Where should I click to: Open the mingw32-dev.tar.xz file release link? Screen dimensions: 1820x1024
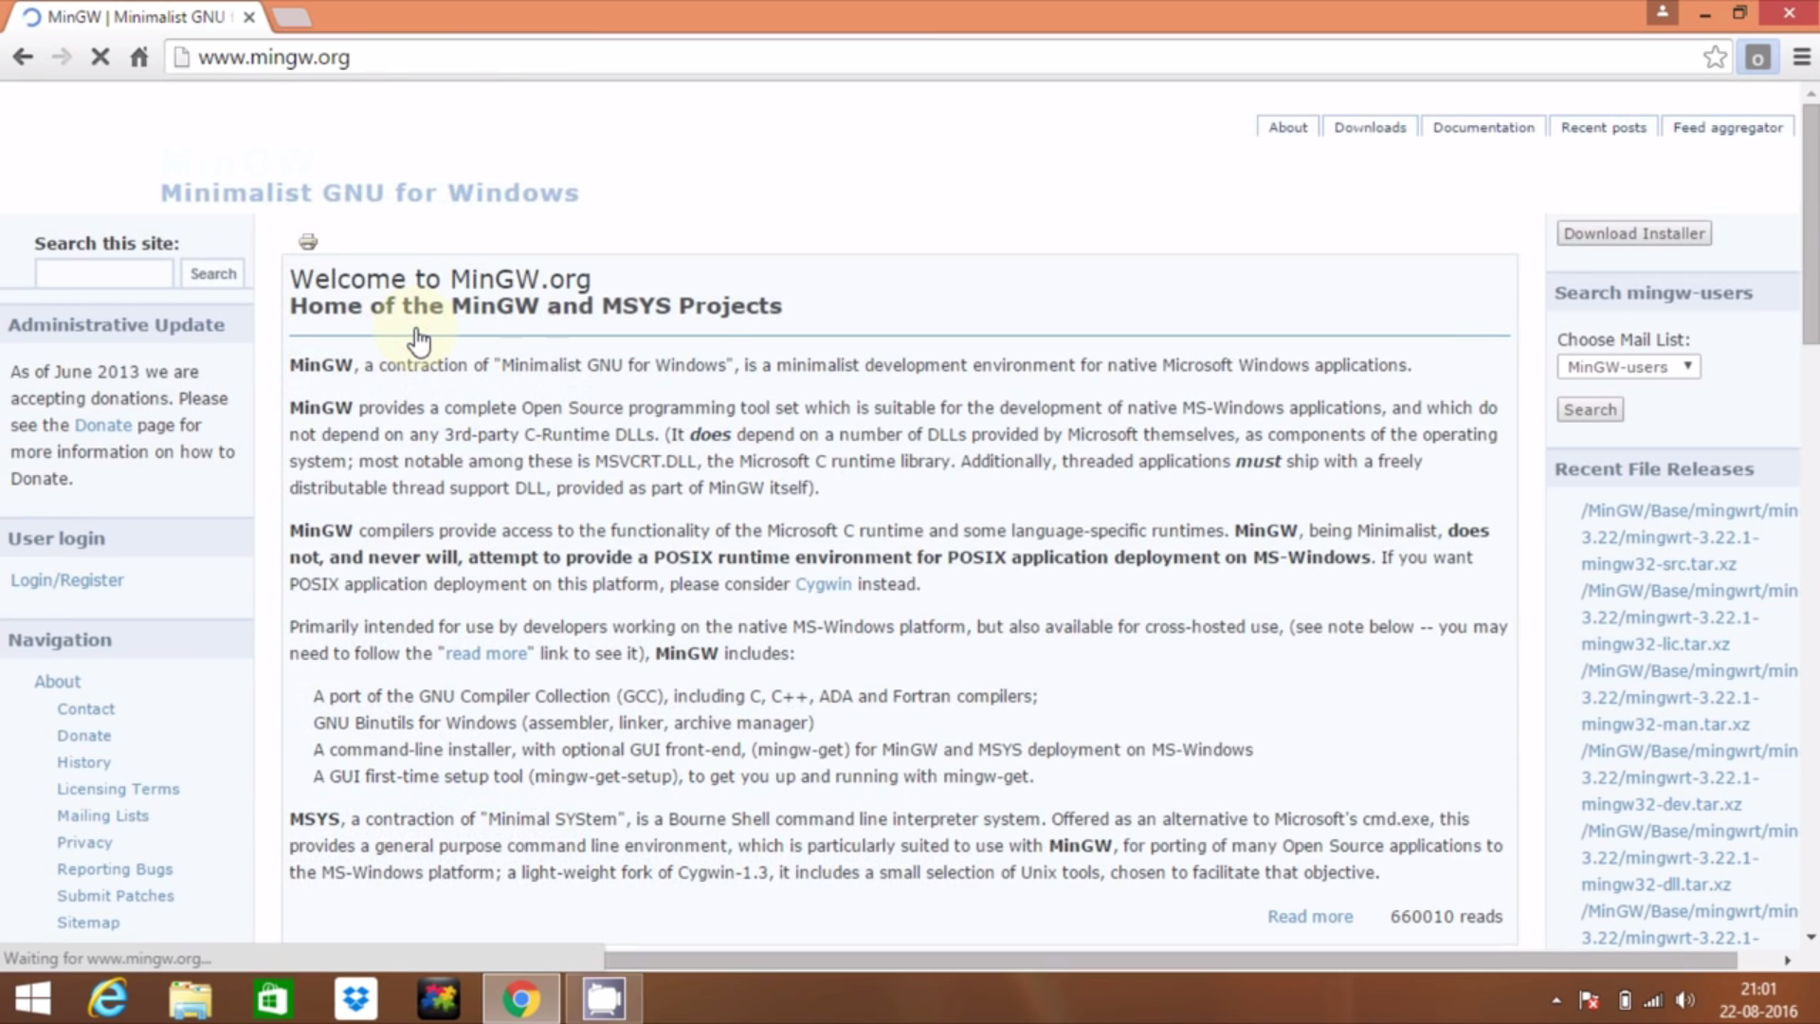click(1689, 777)
